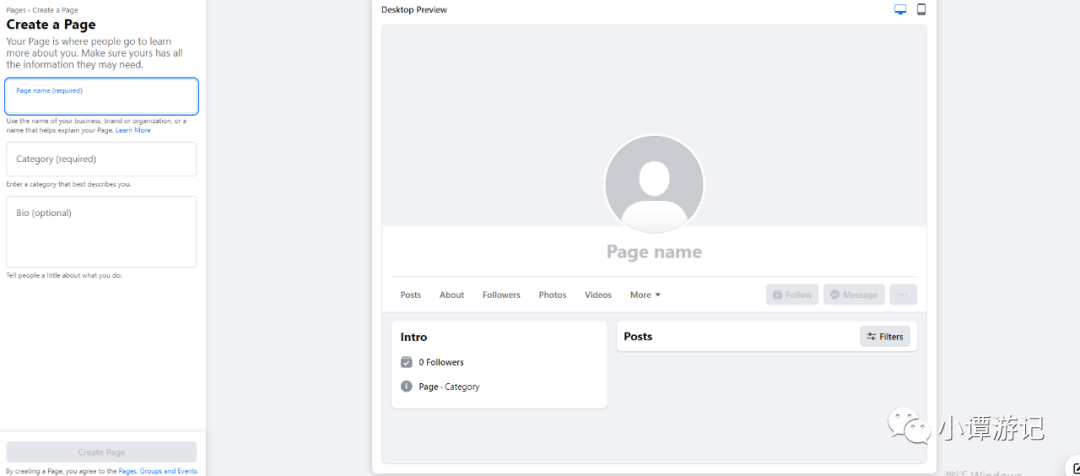The height and width of the screenshot is (476, 1080).
Task: Click the Page name input field
Action: point(101,96)
